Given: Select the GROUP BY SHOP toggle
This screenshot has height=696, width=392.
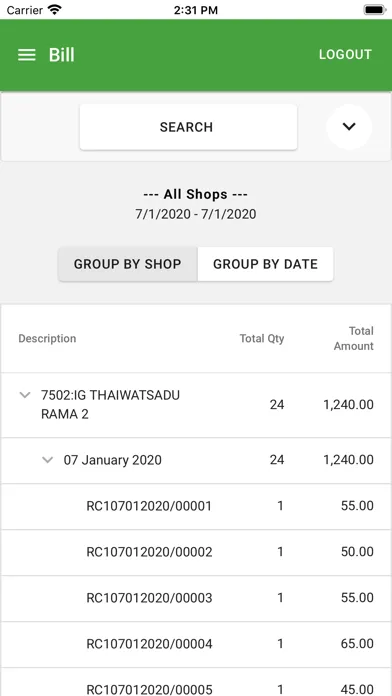Looking at the screenshot, I should 128,264.
